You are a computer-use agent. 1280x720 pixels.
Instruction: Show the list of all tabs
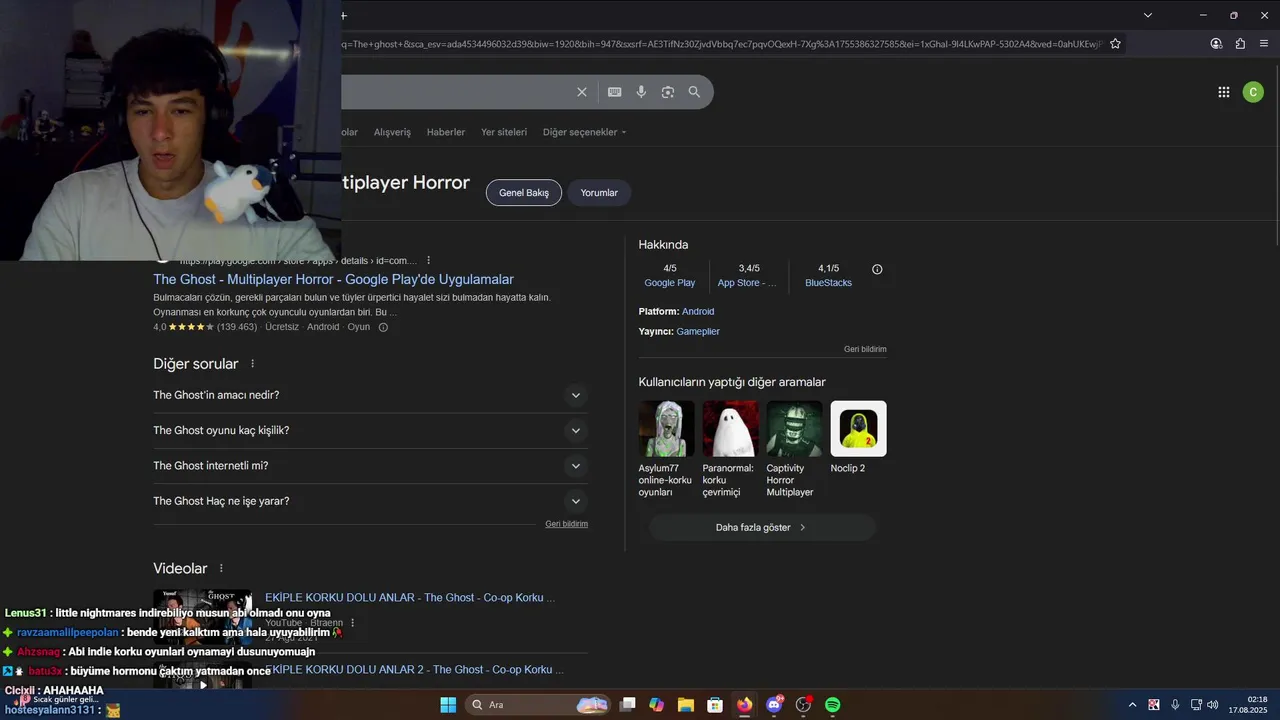click(1148, 15)
